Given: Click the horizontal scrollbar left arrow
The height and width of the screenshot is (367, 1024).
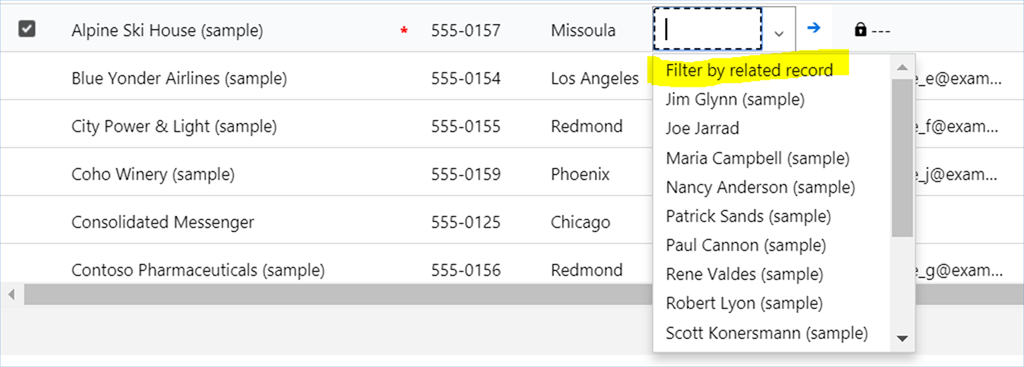Looking at the screenshot, I should pyautogui.click(x=10, y=295).
